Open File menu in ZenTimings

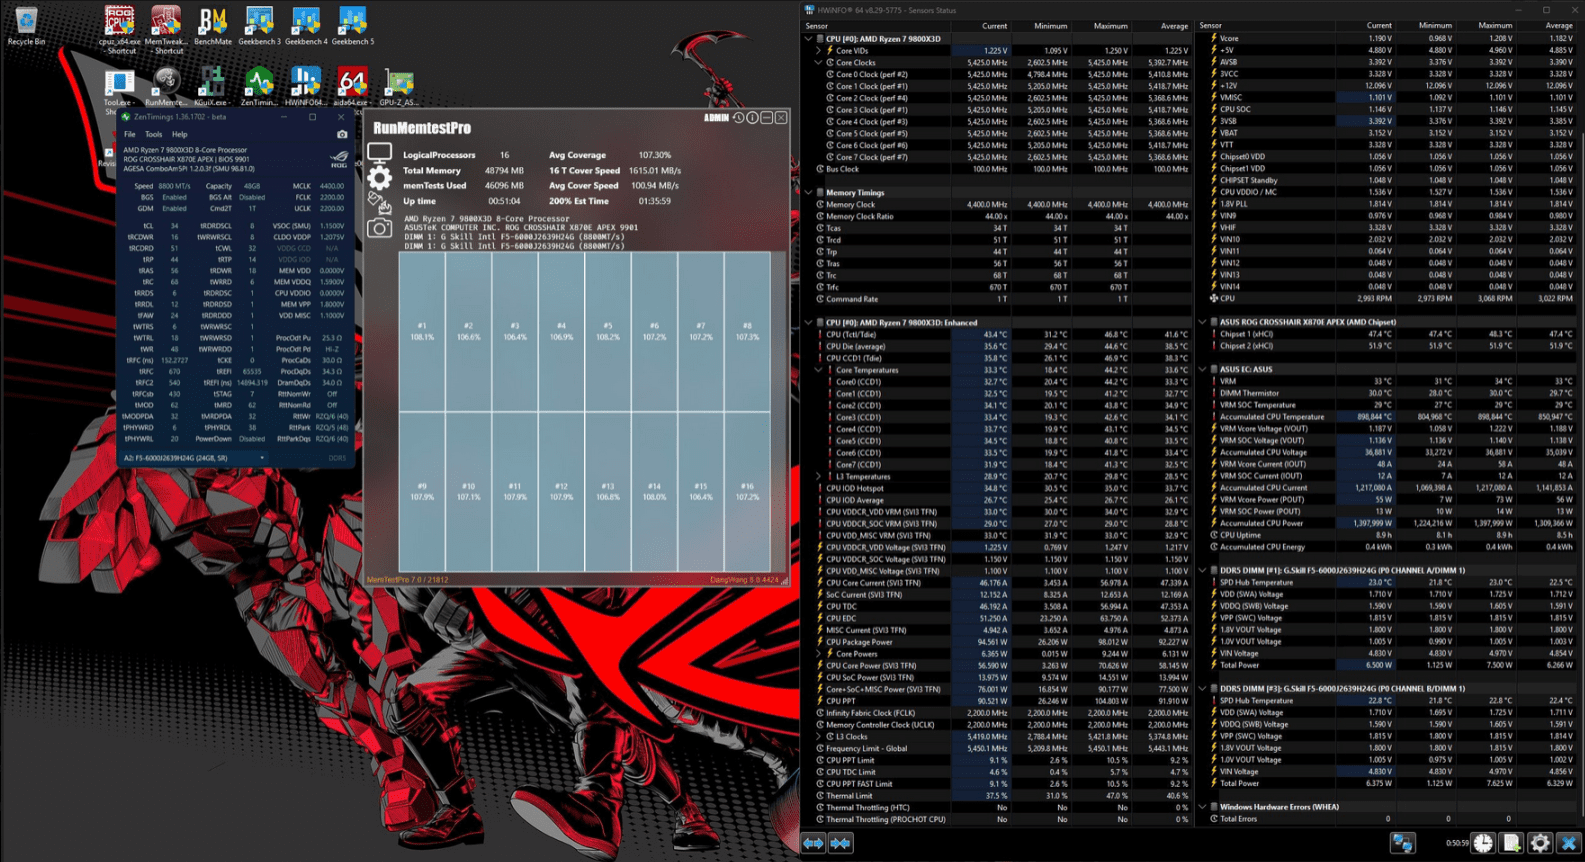(x=129, y=134)
